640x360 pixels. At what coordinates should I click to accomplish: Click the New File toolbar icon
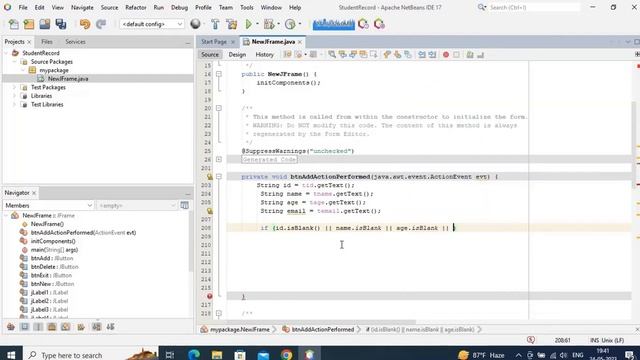coord(13,24)
